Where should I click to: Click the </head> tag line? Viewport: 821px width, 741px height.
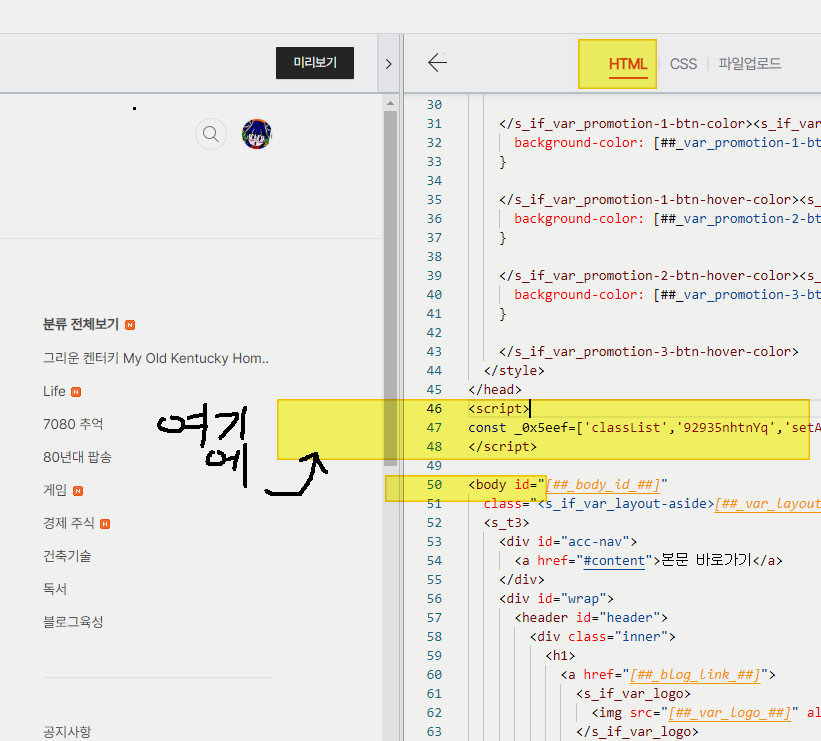[495, 390]
